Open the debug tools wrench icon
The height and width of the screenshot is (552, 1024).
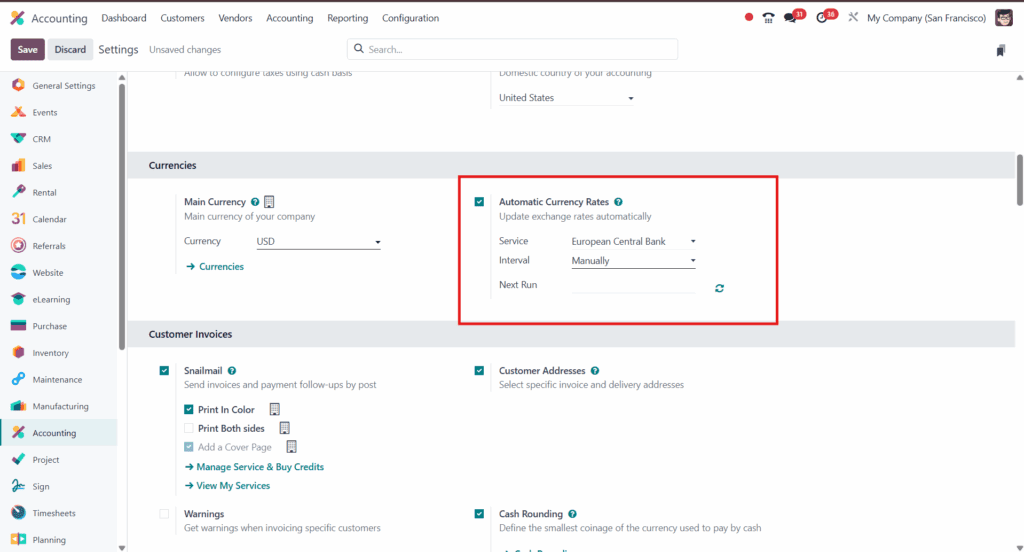[852, 18]
